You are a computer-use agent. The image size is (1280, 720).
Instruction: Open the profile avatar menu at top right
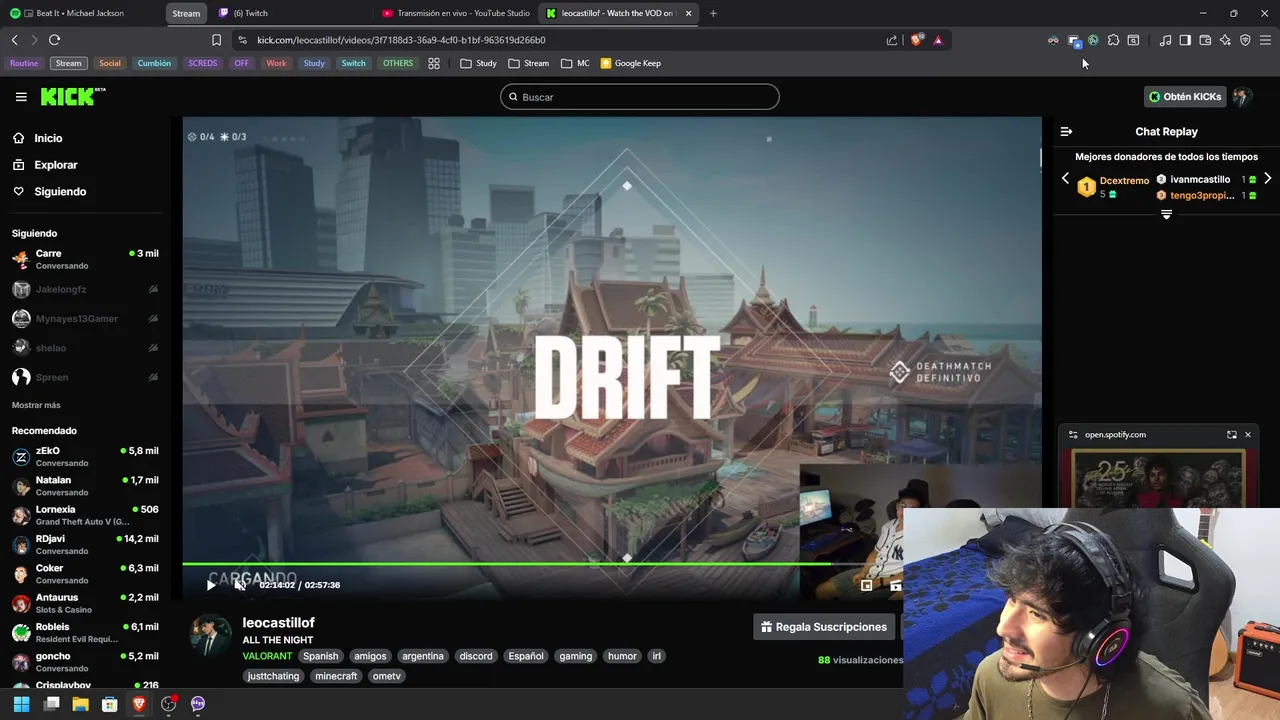click(1242, 97)
